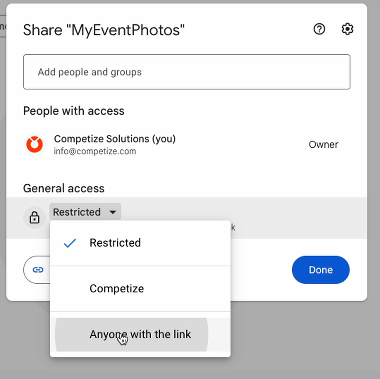
Task: Click the Owner role label
Action: (323, 145)
